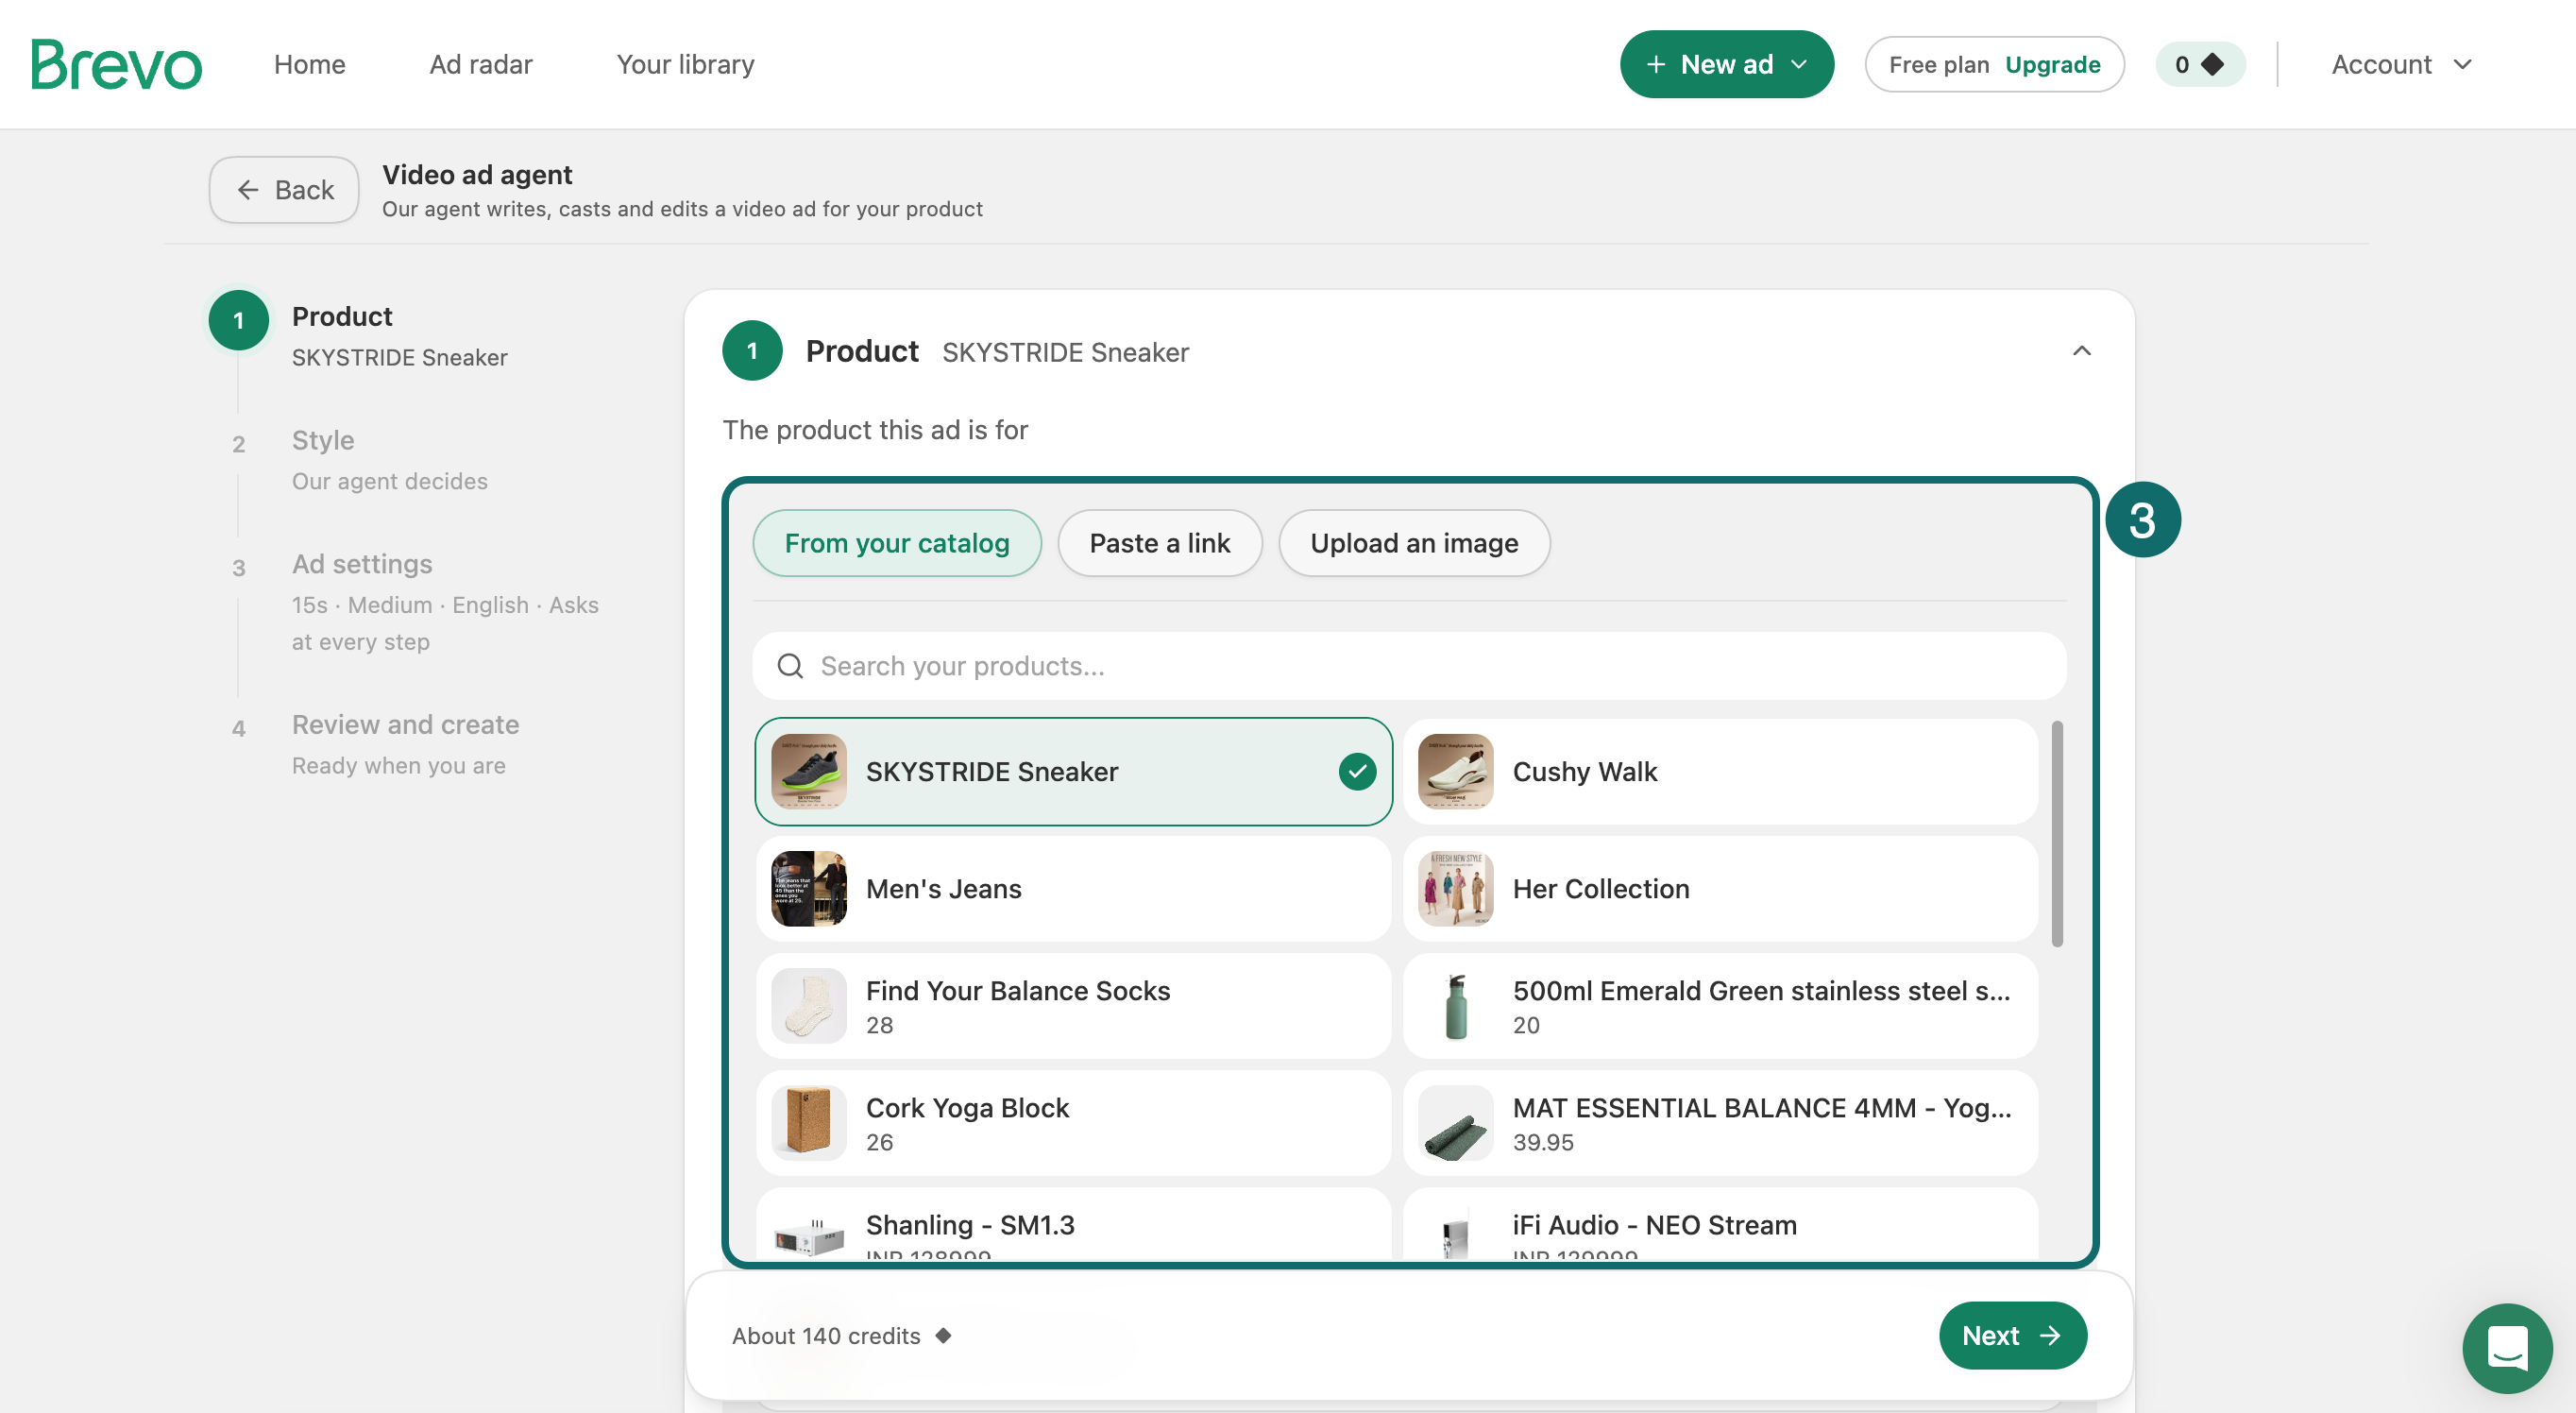This screenshot has width=2576, height=1413.
Task: Click the sock price "28" text
Action: coord(879,1025)
